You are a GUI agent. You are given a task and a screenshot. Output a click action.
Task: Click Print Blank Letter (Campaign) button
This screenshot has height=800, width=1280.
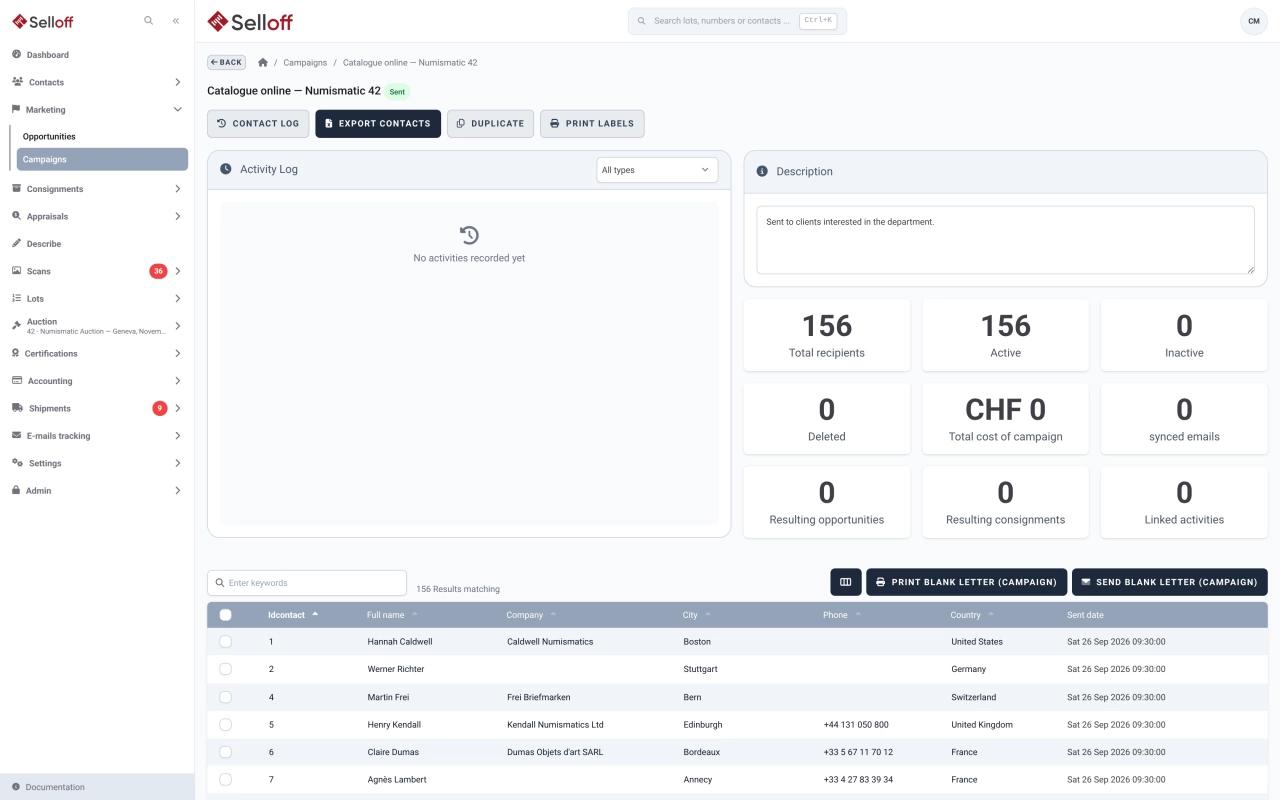966,582
